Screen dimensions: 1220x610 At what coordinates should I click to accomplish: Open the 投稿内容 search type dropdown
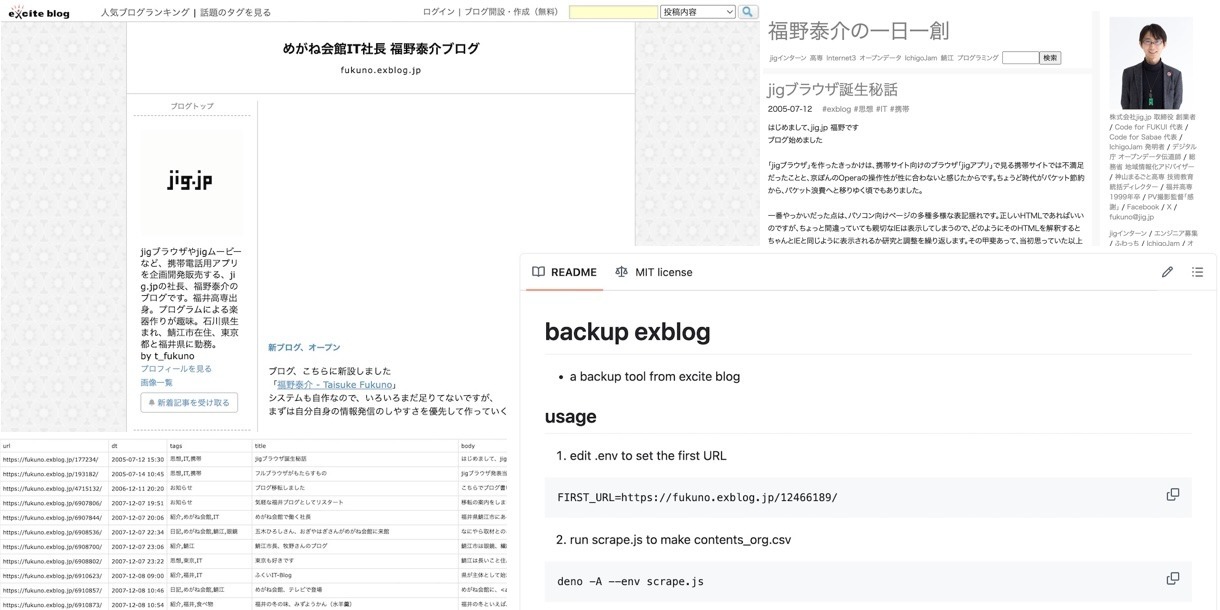click(x=698, y=12)
